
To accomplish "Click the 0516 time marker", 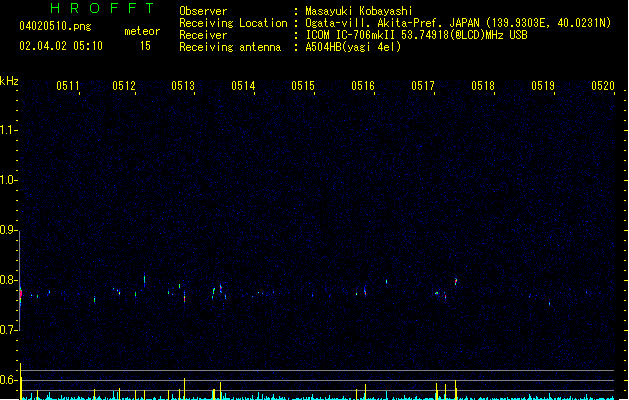I will click(x=363, y=86).
